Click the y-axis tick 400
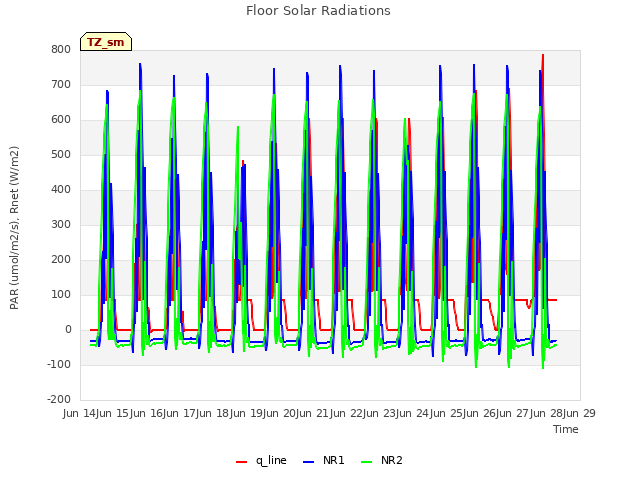The width and height of the screenshot is (640, 480). point(61,190)
